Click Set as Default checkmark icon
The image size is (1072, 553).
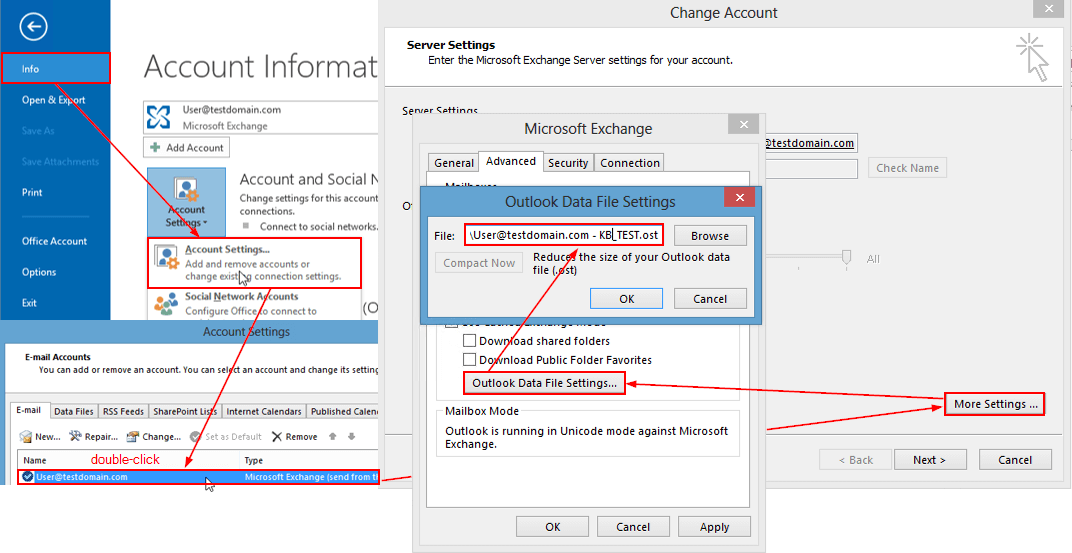[x=194, y=436]
